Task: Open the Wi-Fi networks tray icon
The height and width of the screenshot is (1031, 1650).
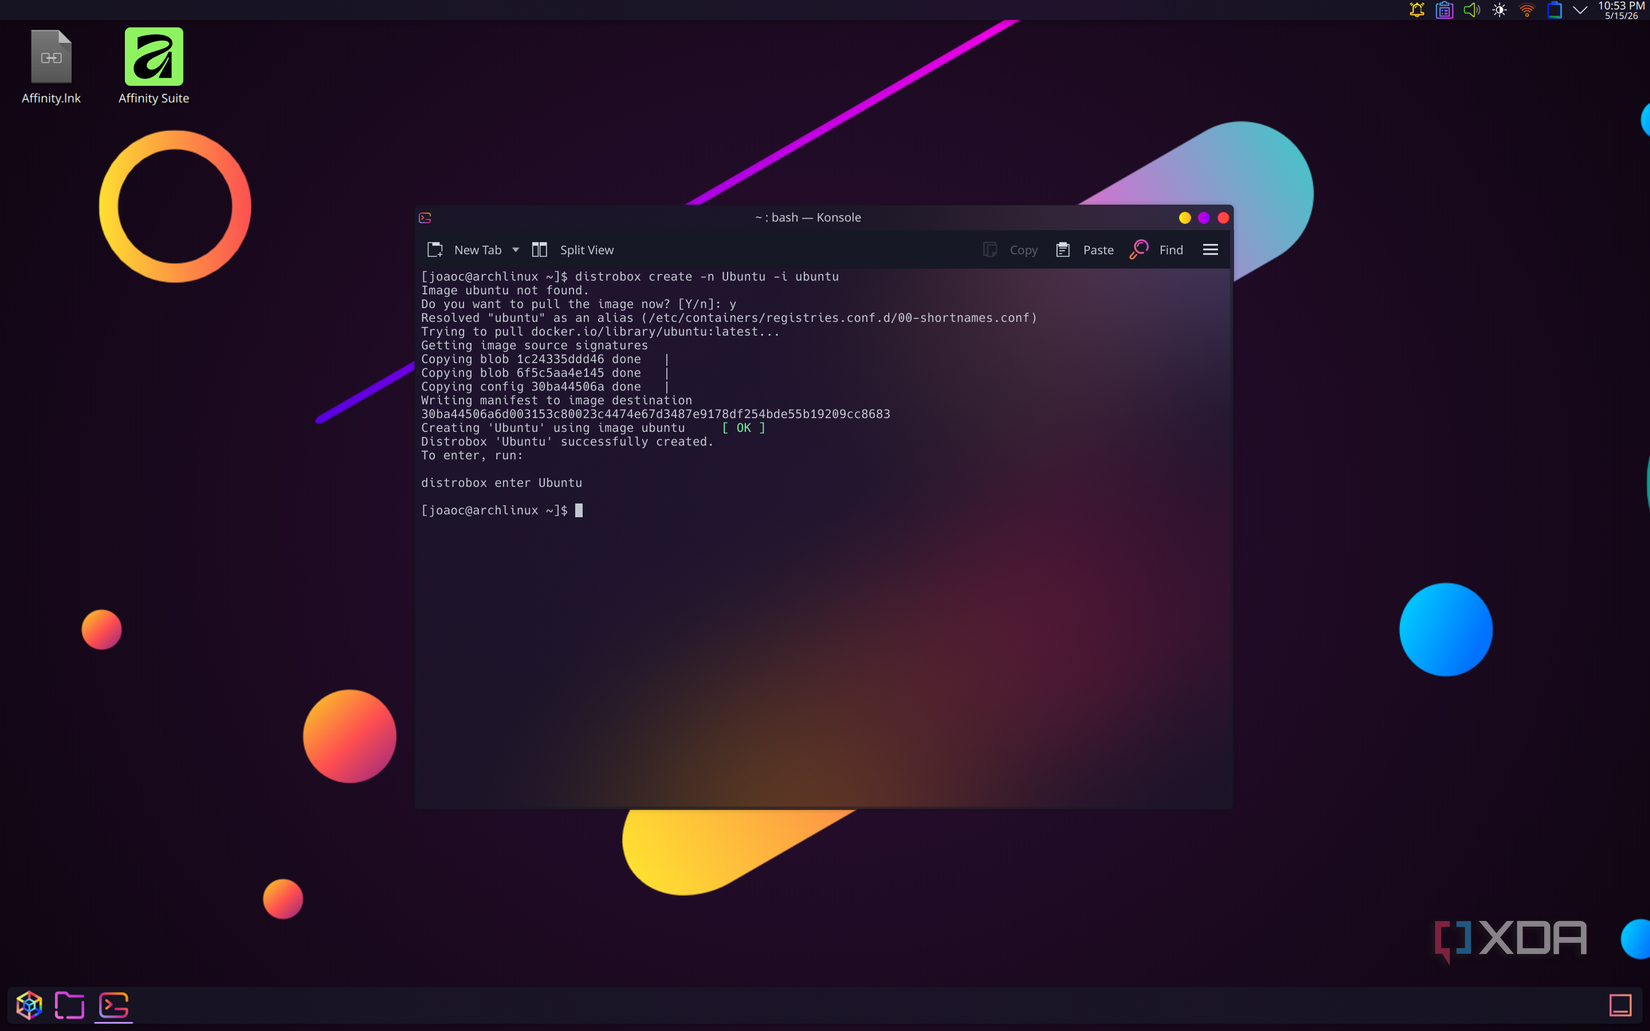Action: 1527,10
